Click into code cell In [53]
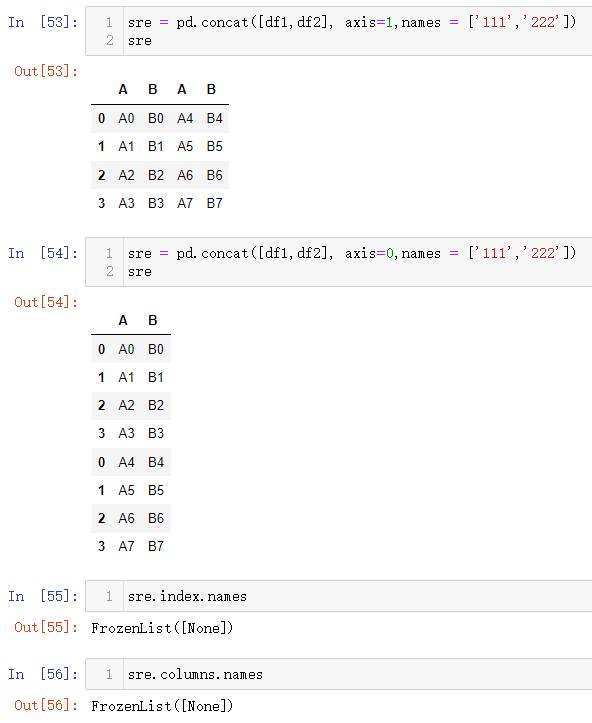Image resolution: width=592 pixels, height=723 pixels. click(339, 31)
